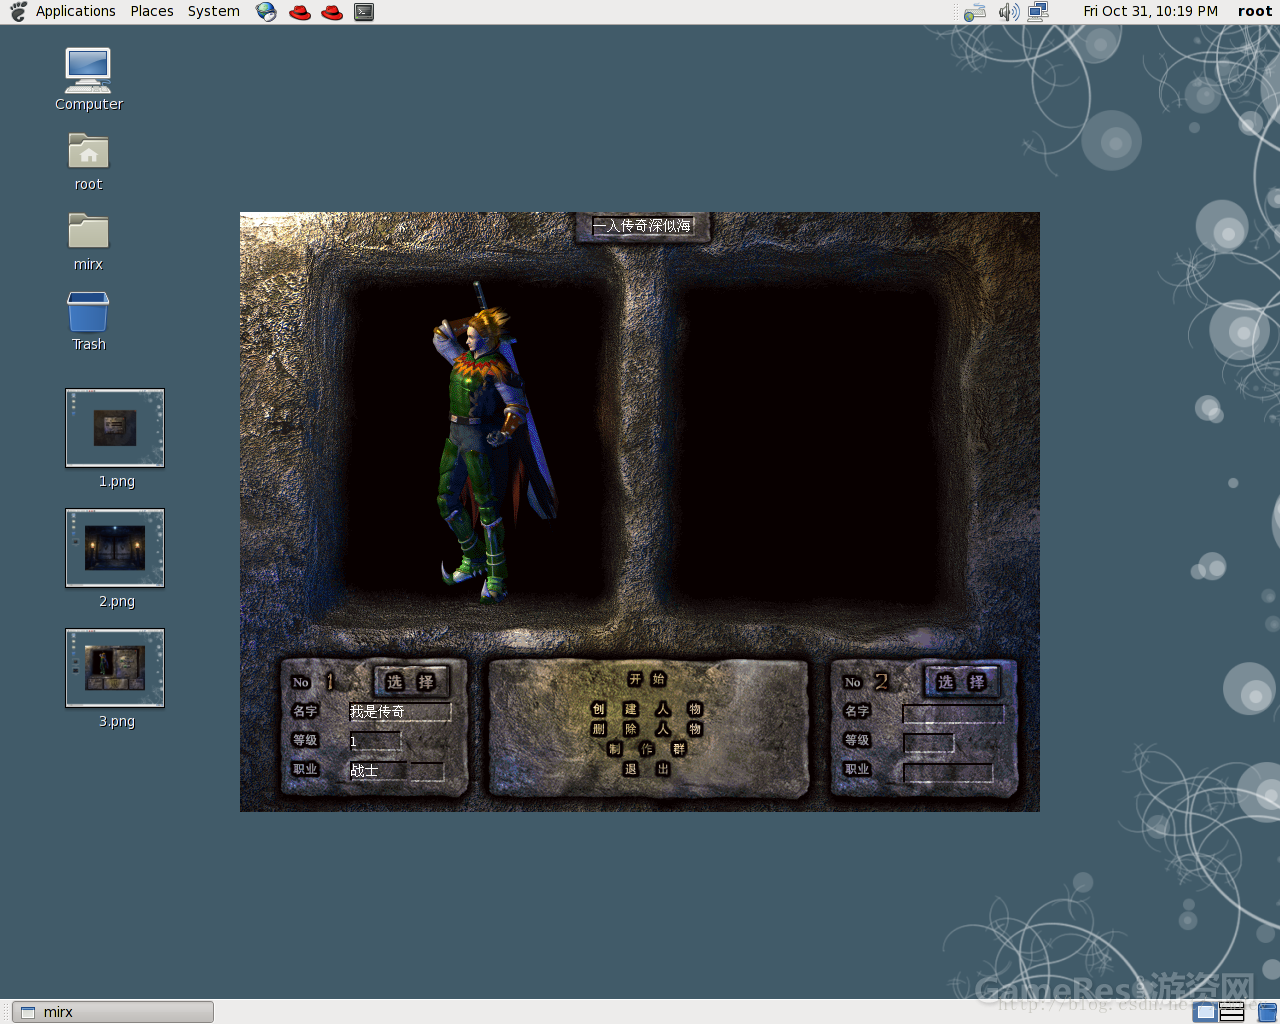Image resolution: width=1280 pixels, height=1024 pixels.
Task: Switch to the second workspace in switcher
Action: [1232, 1012]
